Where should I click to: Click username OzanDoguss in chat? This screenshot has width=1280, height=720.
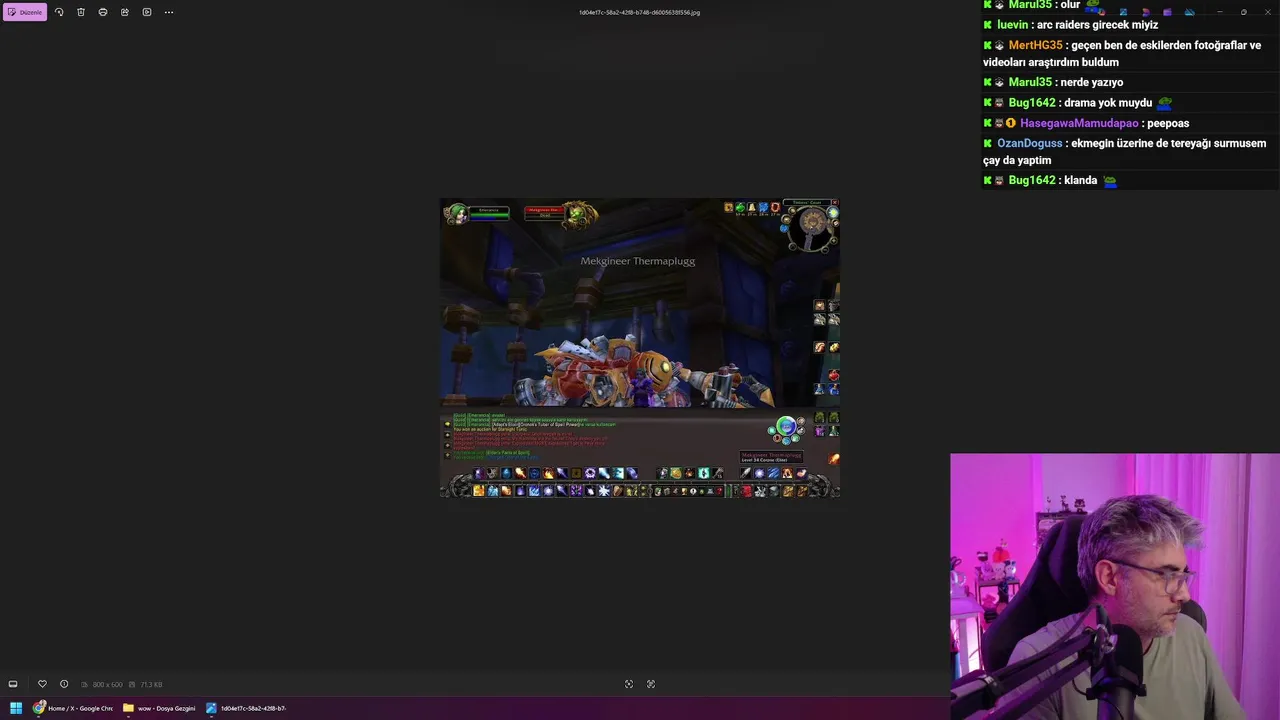[1029, 143]
